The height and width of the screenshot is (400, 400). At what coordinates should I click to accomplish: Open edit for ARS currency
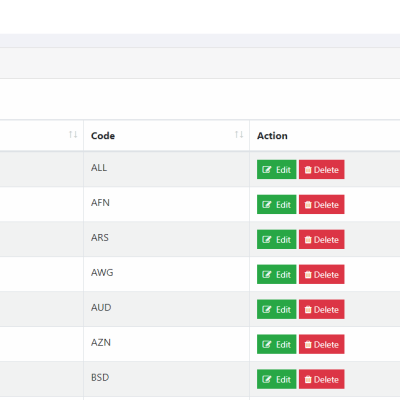(276, 239)
